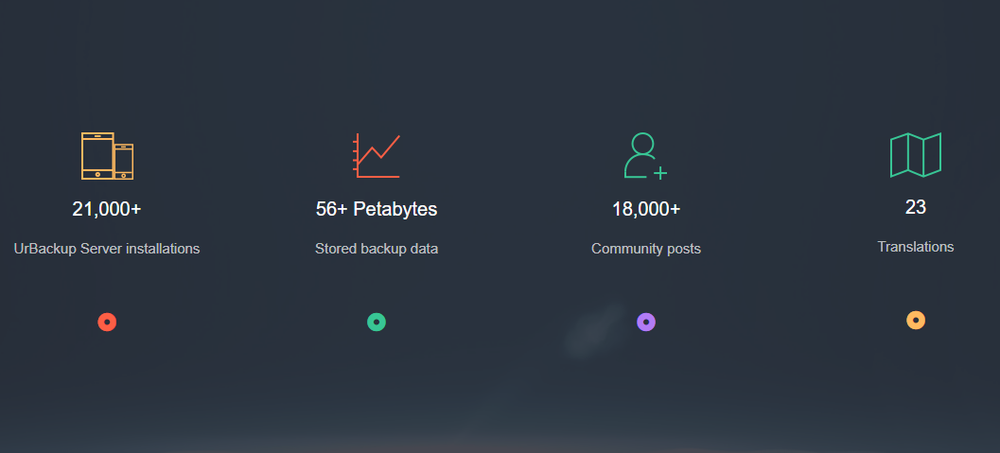Click the blurred light spot near purple dot
Image resolution: width=1000 pixels, height=453 pixels.
point(593,330)
